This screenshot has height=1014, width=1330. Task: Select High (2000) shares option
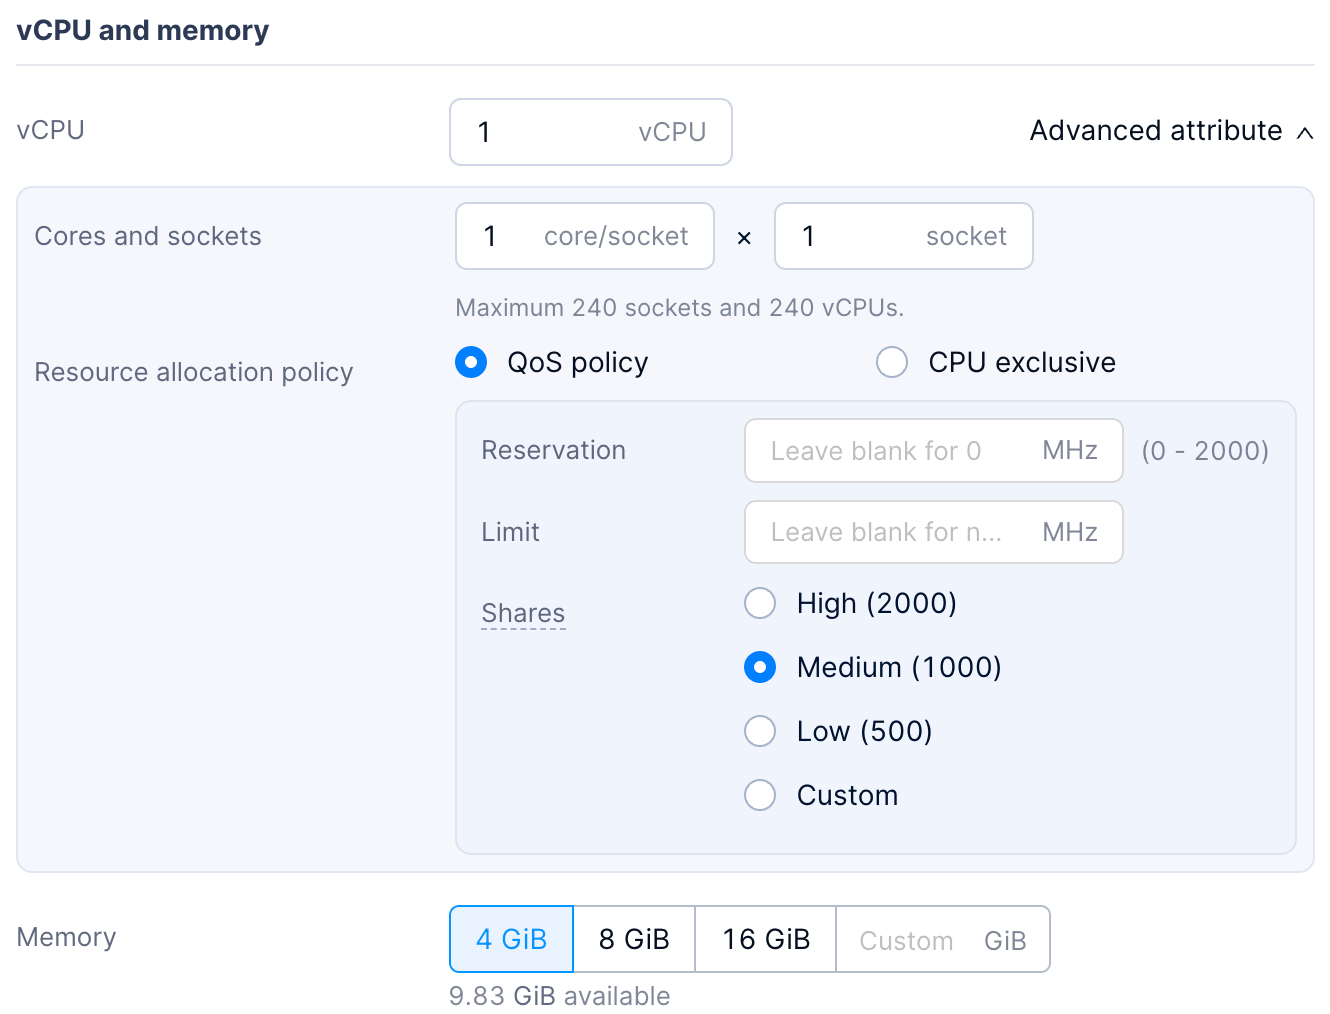click(760, 603)
